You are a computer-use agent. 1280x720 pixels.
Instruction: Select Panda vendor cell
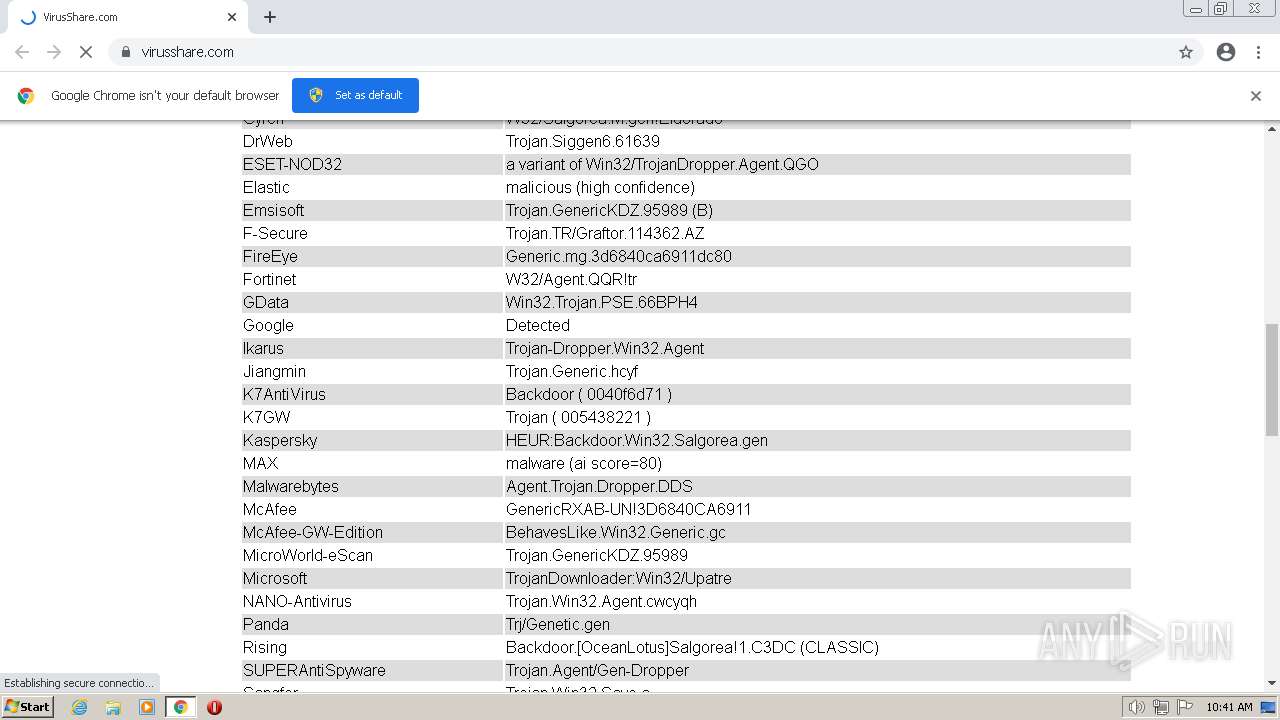371,624
